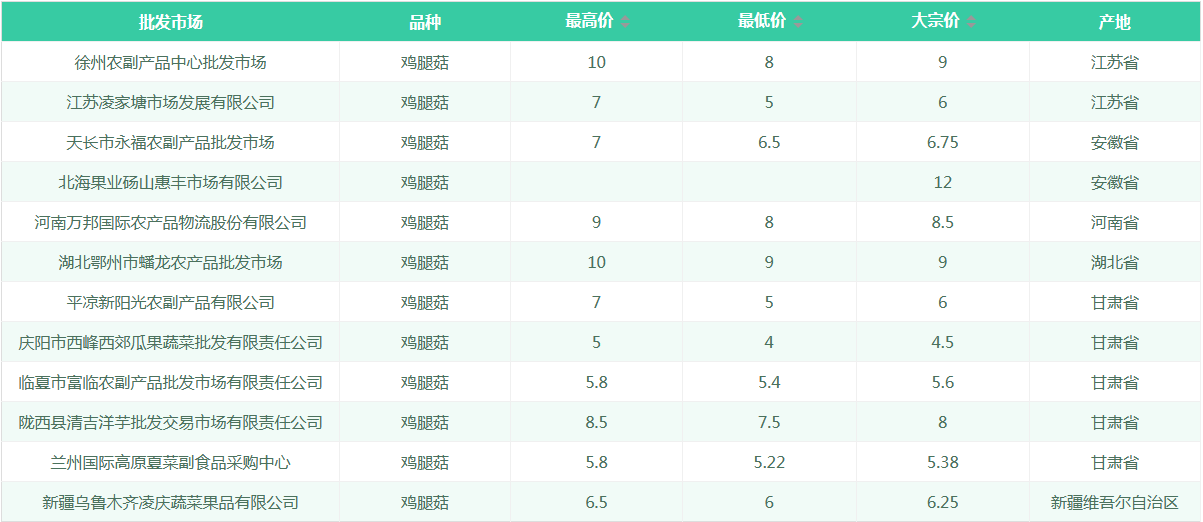Select the 批发市场 column header
Screen dimensions: 1203x522
171,22
